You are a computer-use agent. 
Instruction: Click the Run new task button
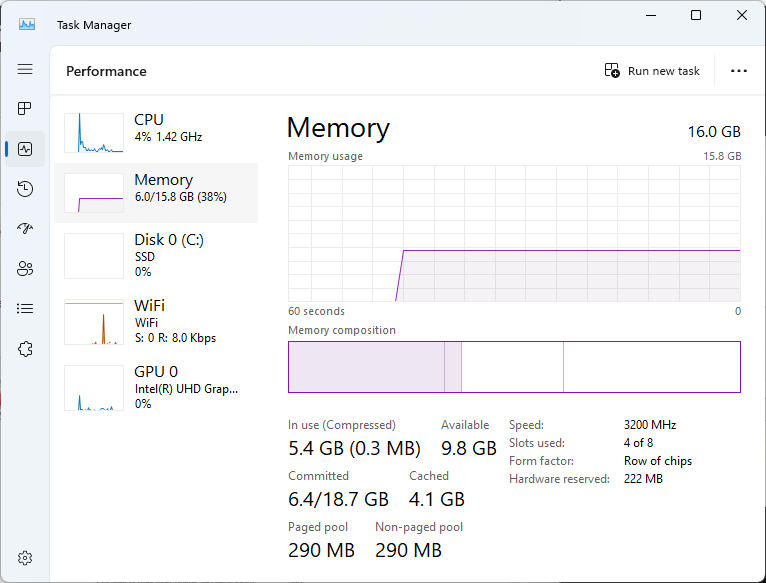pyautogui.click(x=652, y=71)
